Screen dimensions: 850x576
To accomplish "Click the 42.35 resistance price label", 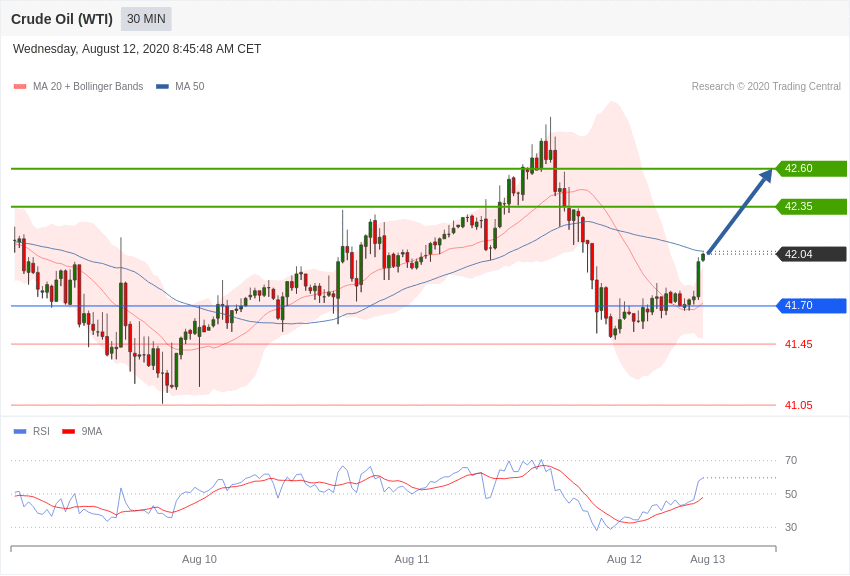I will click(812, 206).
